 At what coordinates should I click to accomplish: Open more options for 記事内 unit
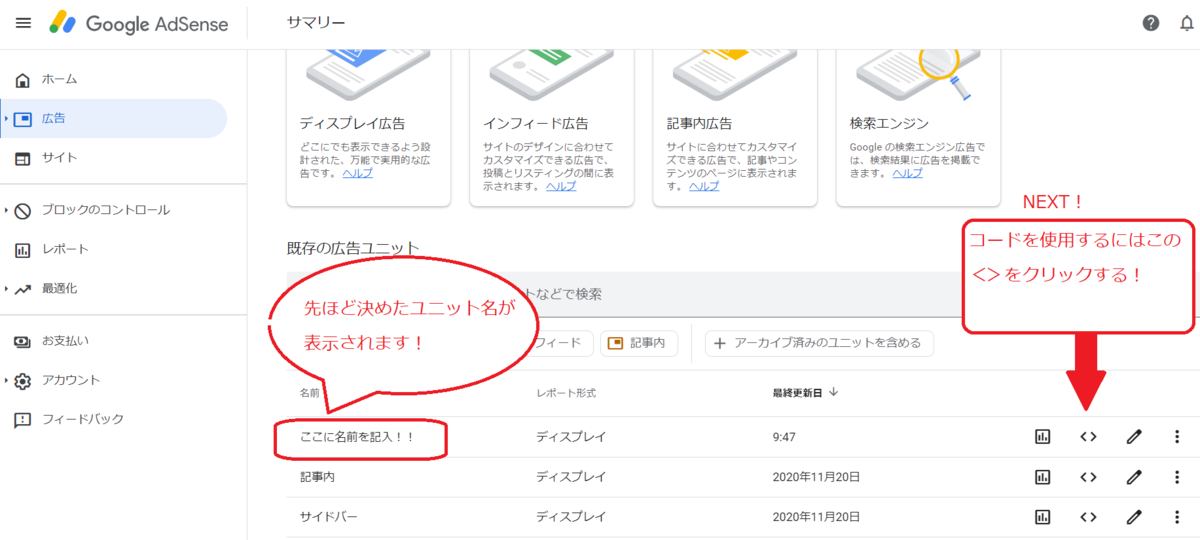pos(1177,477)
